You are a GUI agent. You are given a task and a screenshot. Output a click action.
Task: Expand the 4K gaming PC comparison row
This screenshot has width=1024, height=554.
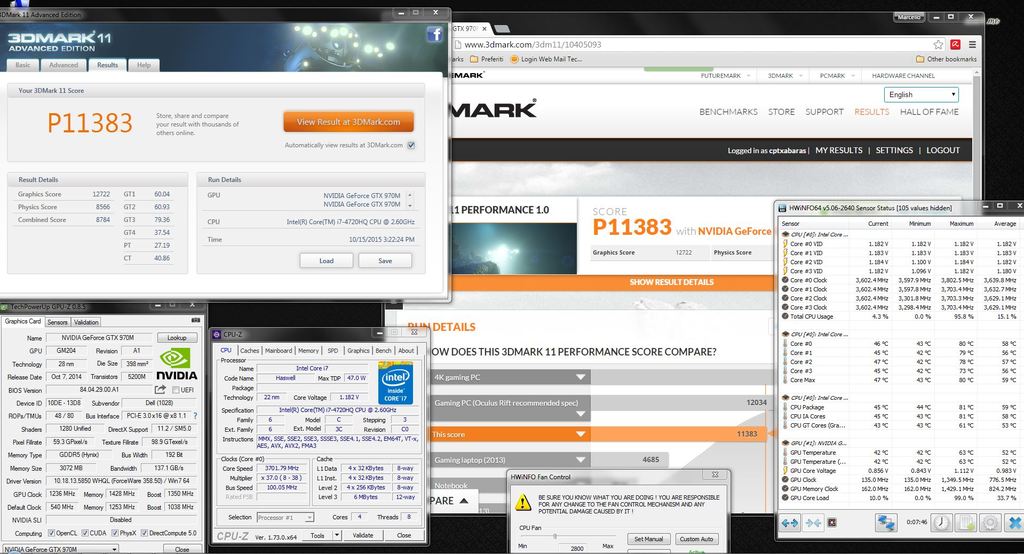click(581, 377)
